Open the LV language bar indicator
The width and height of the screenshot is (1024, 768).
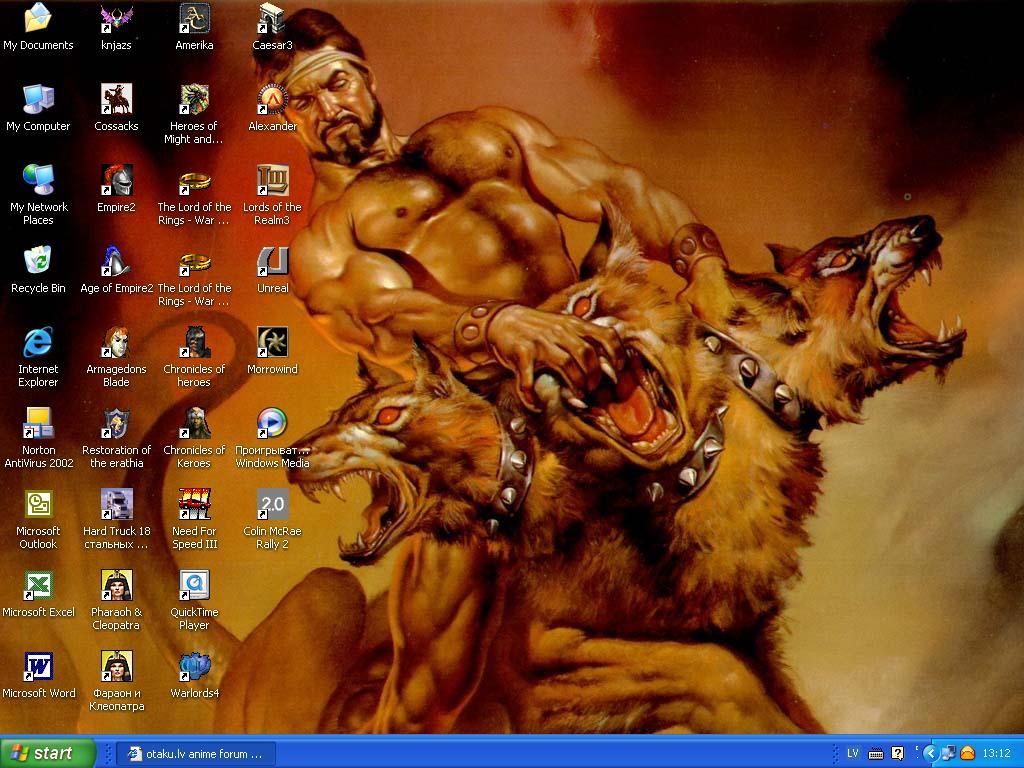coord(852,754)
